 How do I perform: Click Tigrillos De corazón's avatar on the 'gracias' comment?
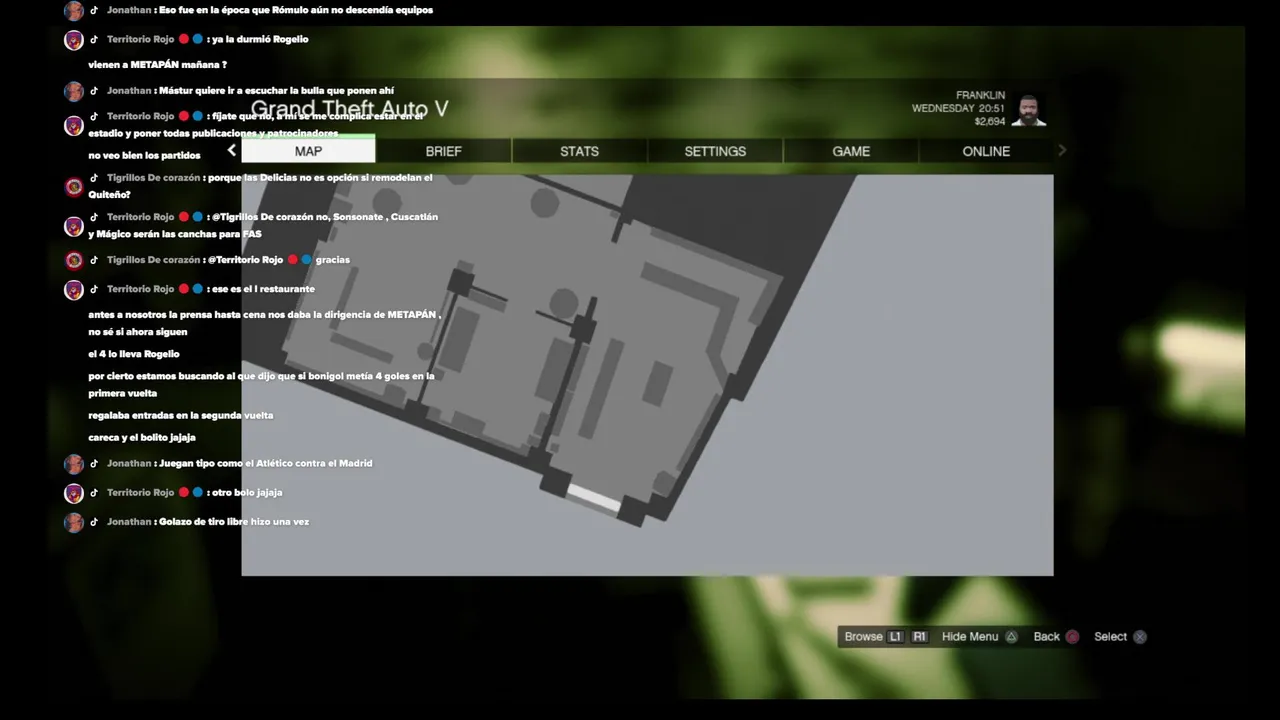point(73,260)
